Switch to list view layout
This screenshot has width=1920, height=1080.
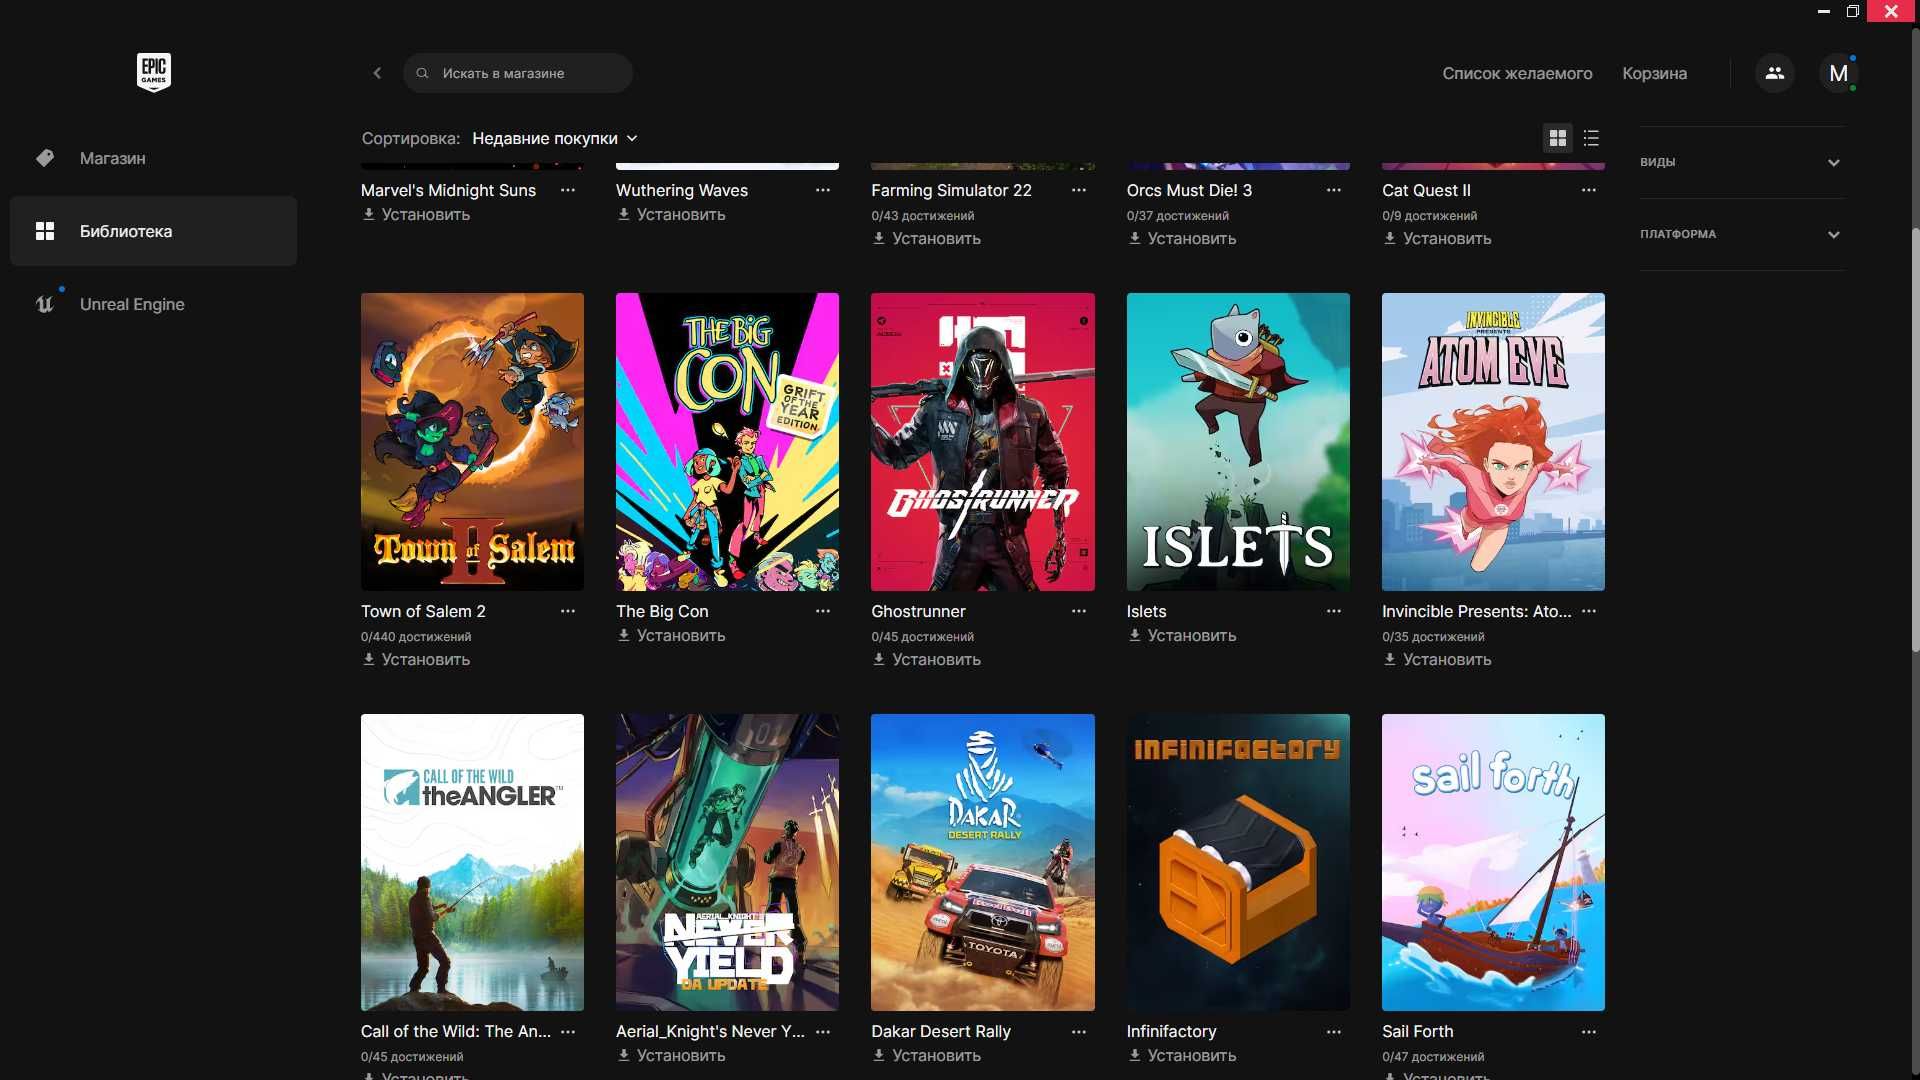click(x=1591, y=138)
